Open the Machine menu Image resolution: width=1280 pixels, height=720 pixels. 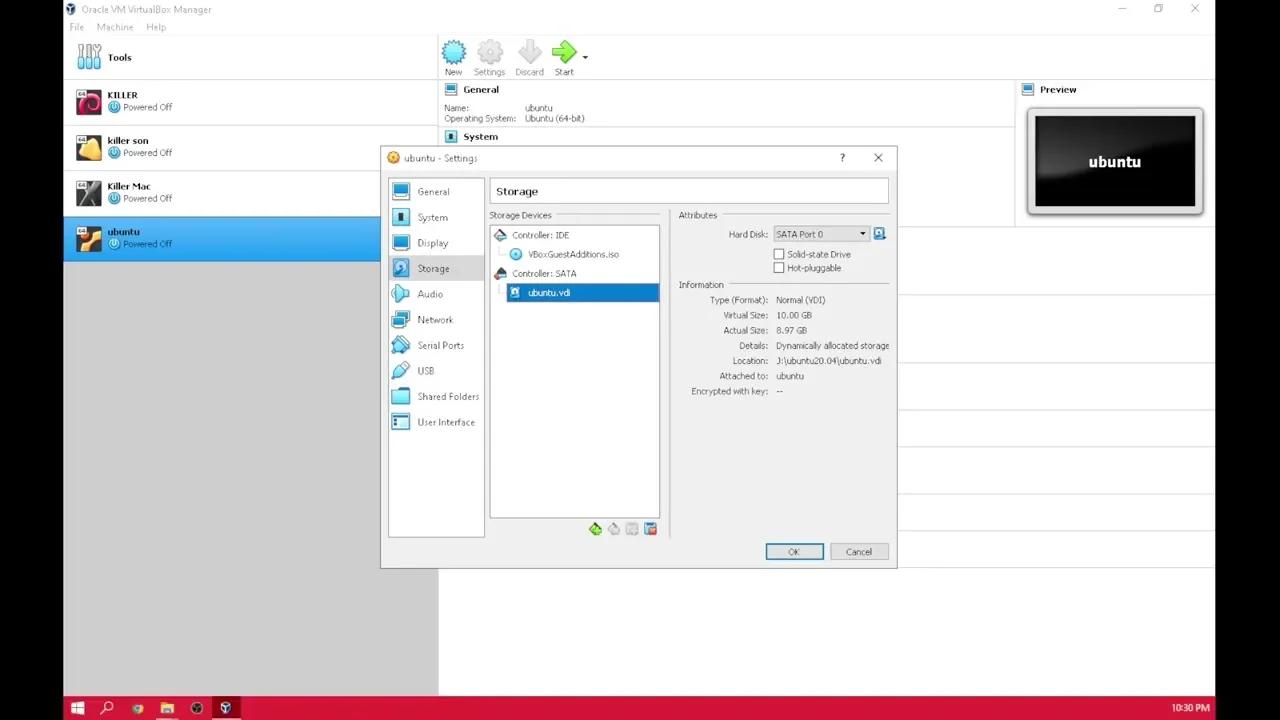coord(114,27)
